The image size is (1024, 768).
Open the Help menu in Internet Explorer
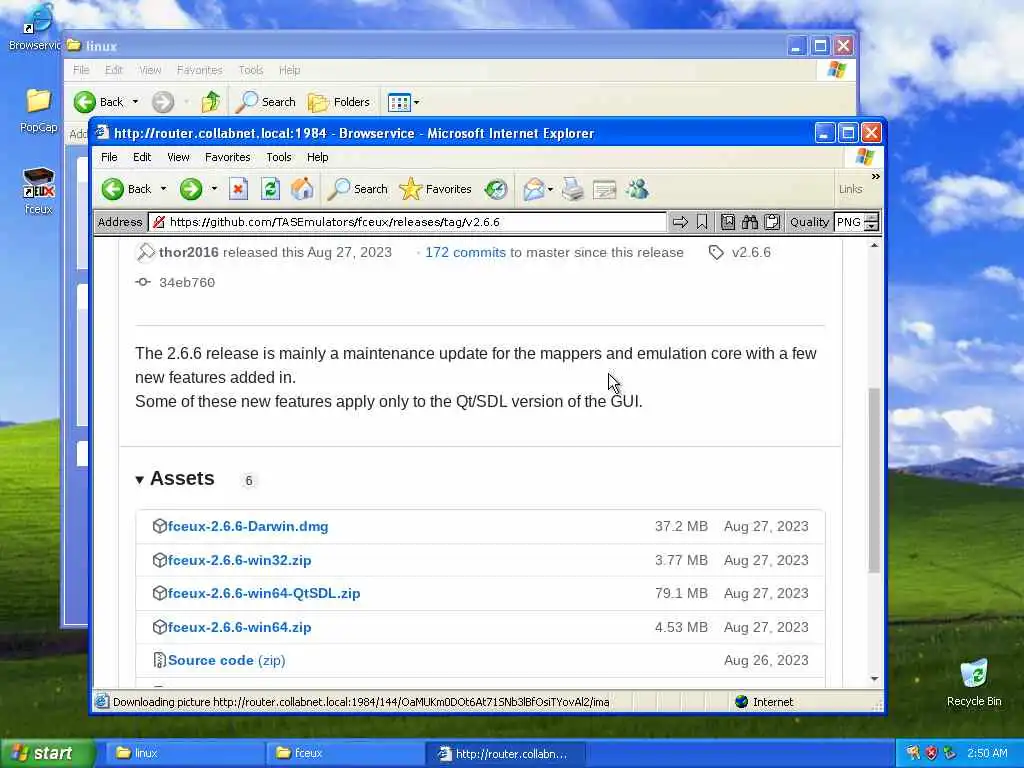(317, 157)
